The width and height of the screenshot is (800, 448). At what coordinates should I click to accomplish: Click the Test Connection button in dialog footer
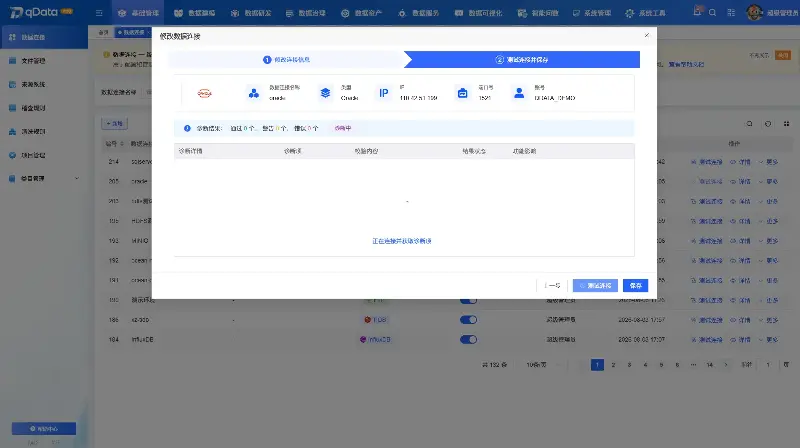pos(595,286)
